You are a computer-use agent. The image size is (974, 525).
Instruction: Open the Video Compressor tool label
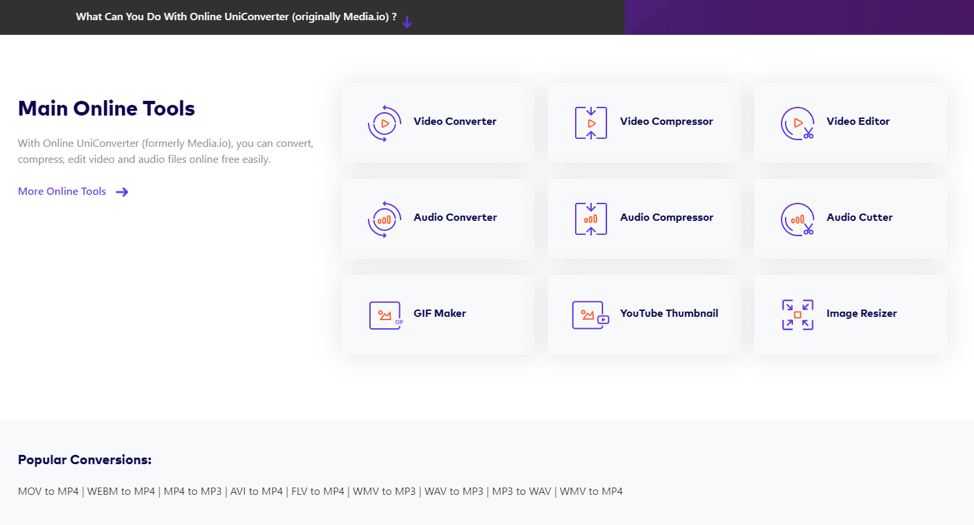tap(667, 121)
